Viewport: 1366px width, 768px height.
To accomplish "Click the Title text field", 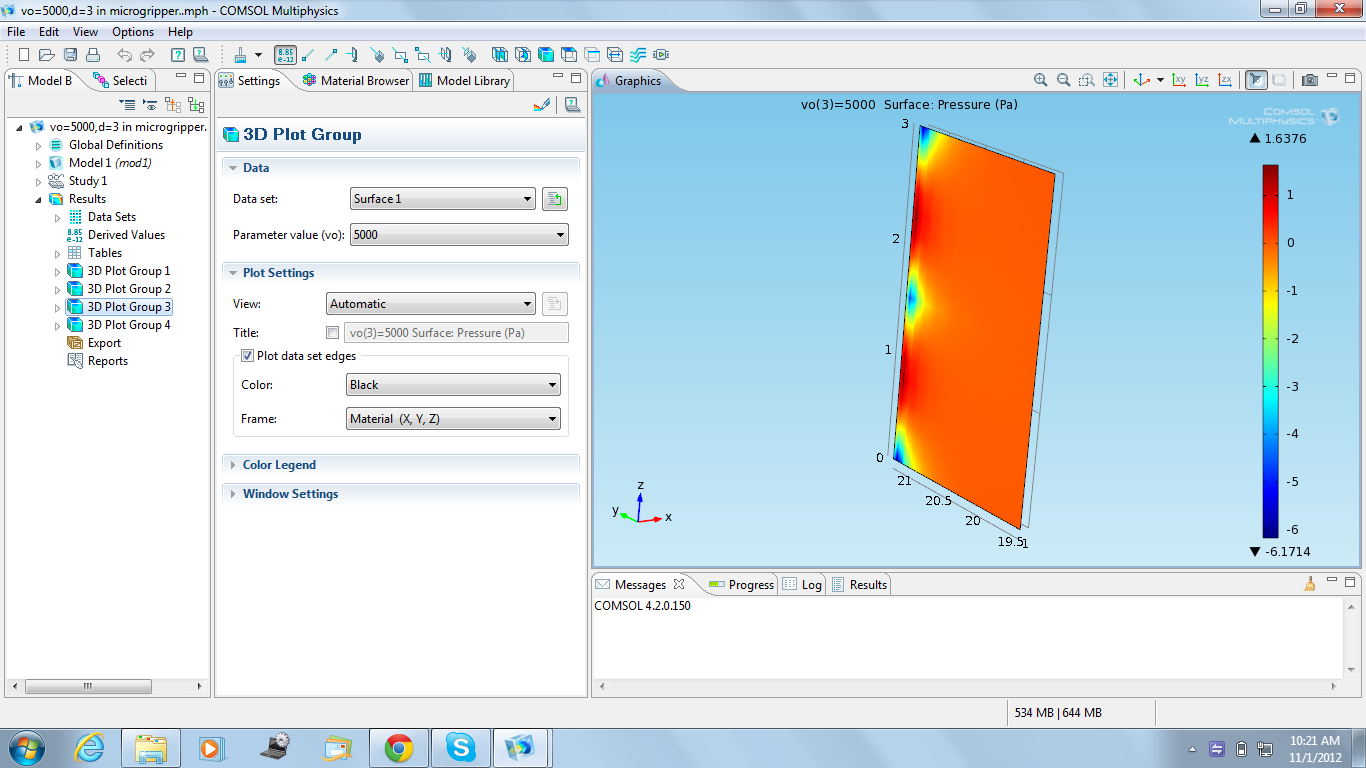I will click(x=456, y=333).
